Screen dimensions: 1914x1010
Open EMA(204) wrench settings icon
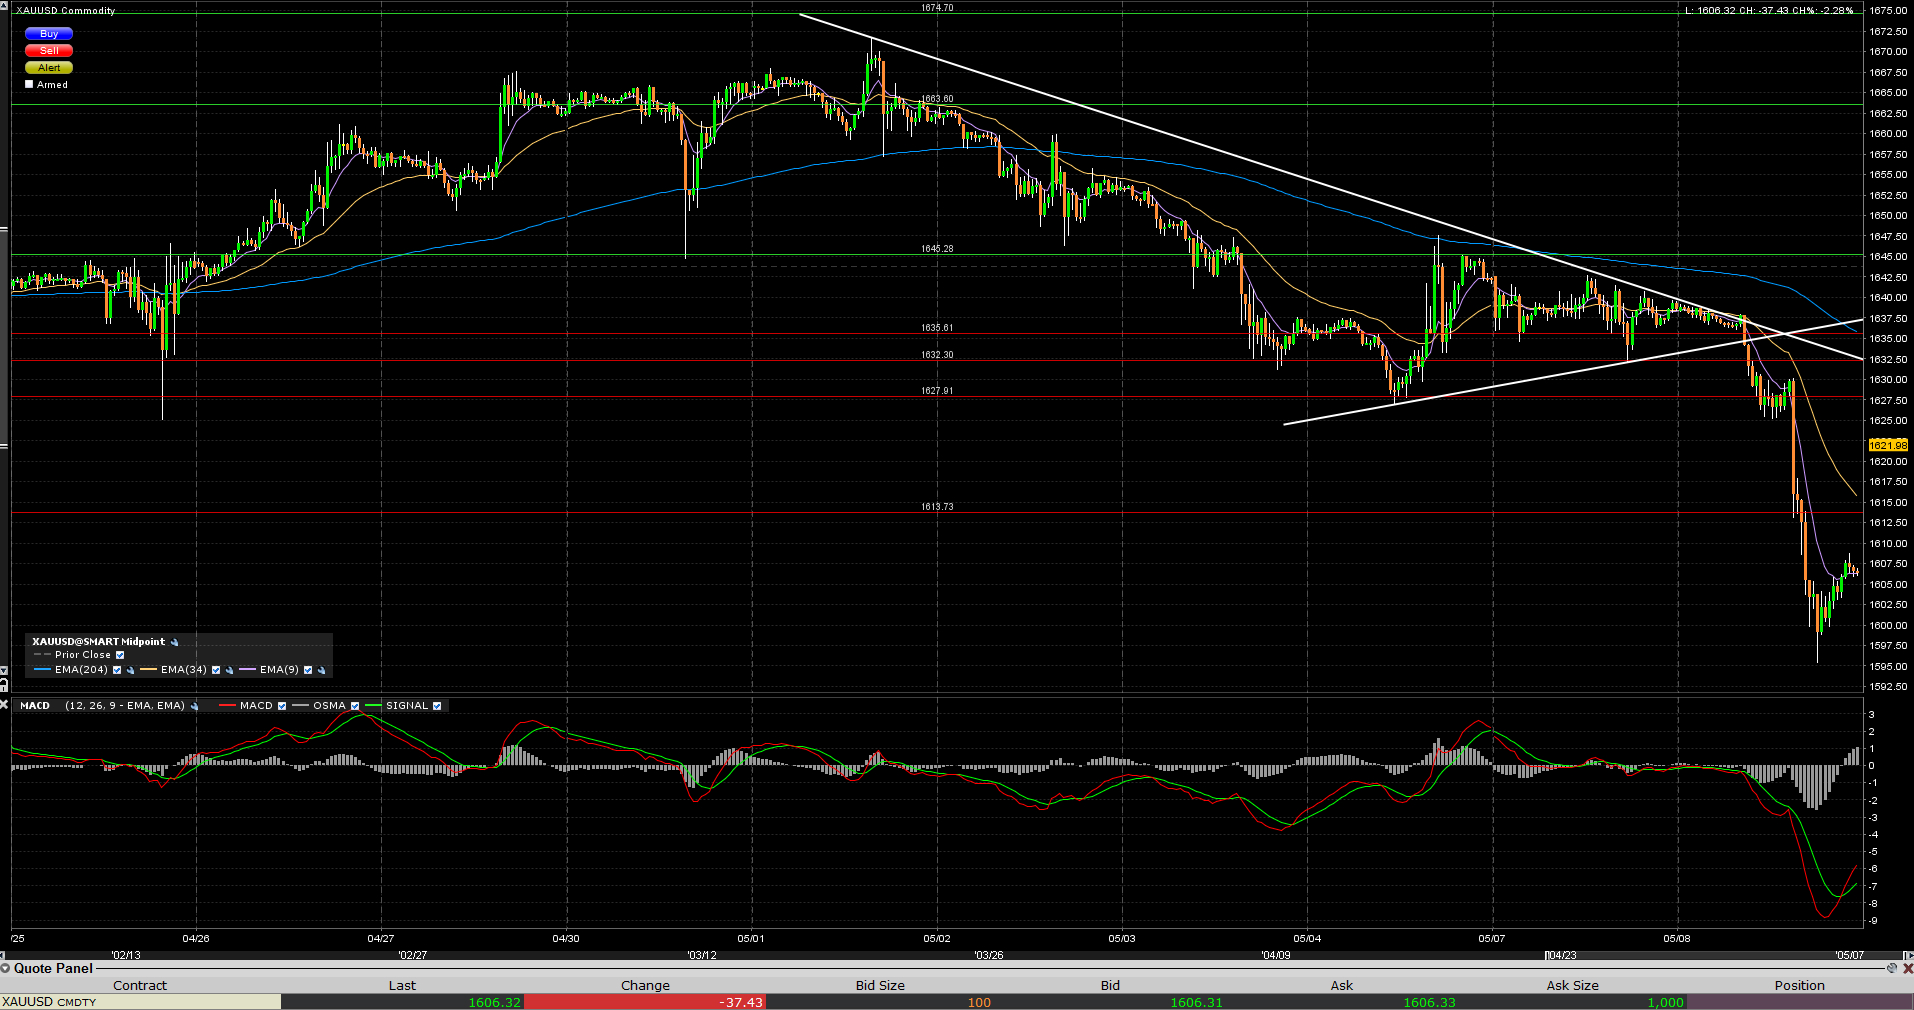tap(131, 670)
